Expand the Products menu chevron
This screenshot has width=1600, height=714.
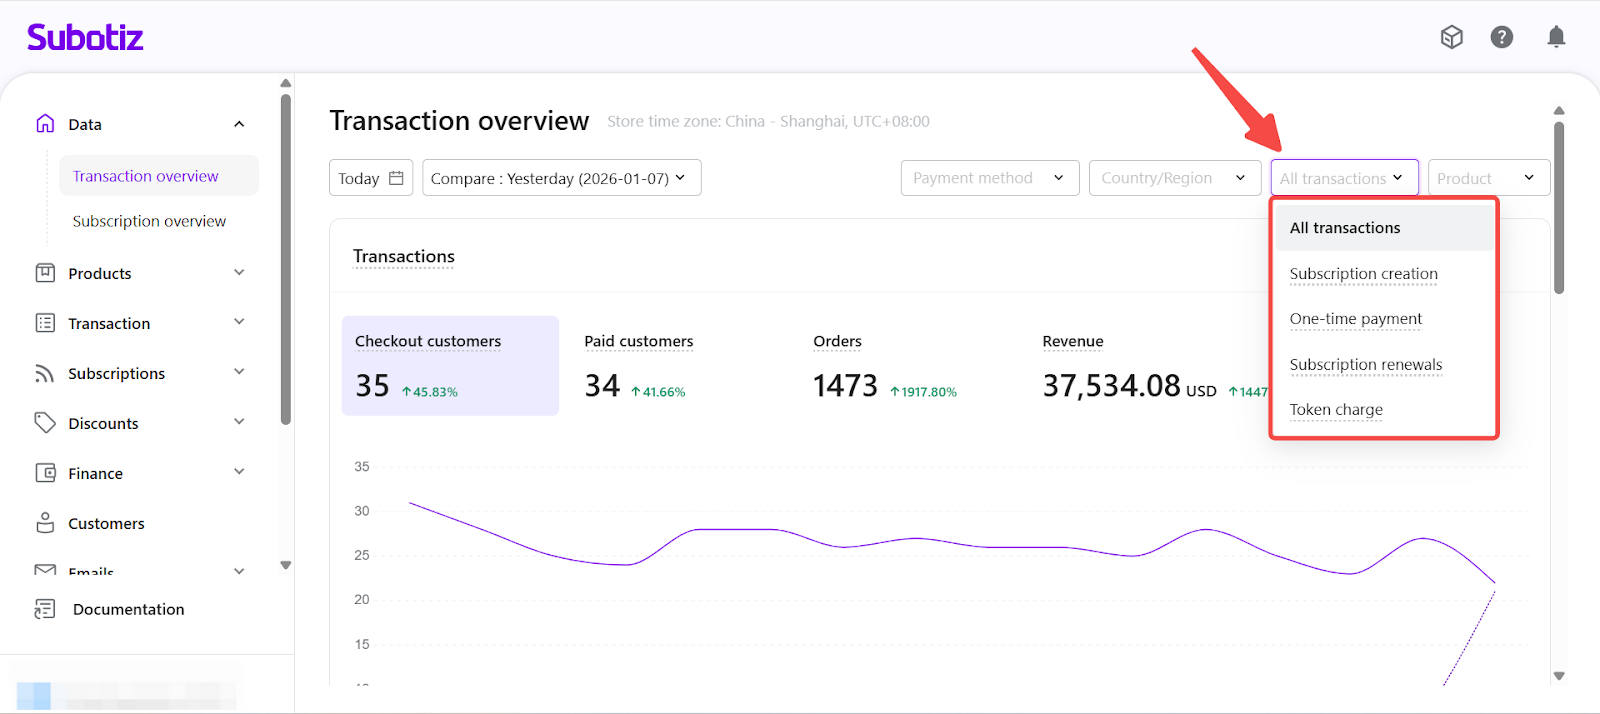coord(239,273)
